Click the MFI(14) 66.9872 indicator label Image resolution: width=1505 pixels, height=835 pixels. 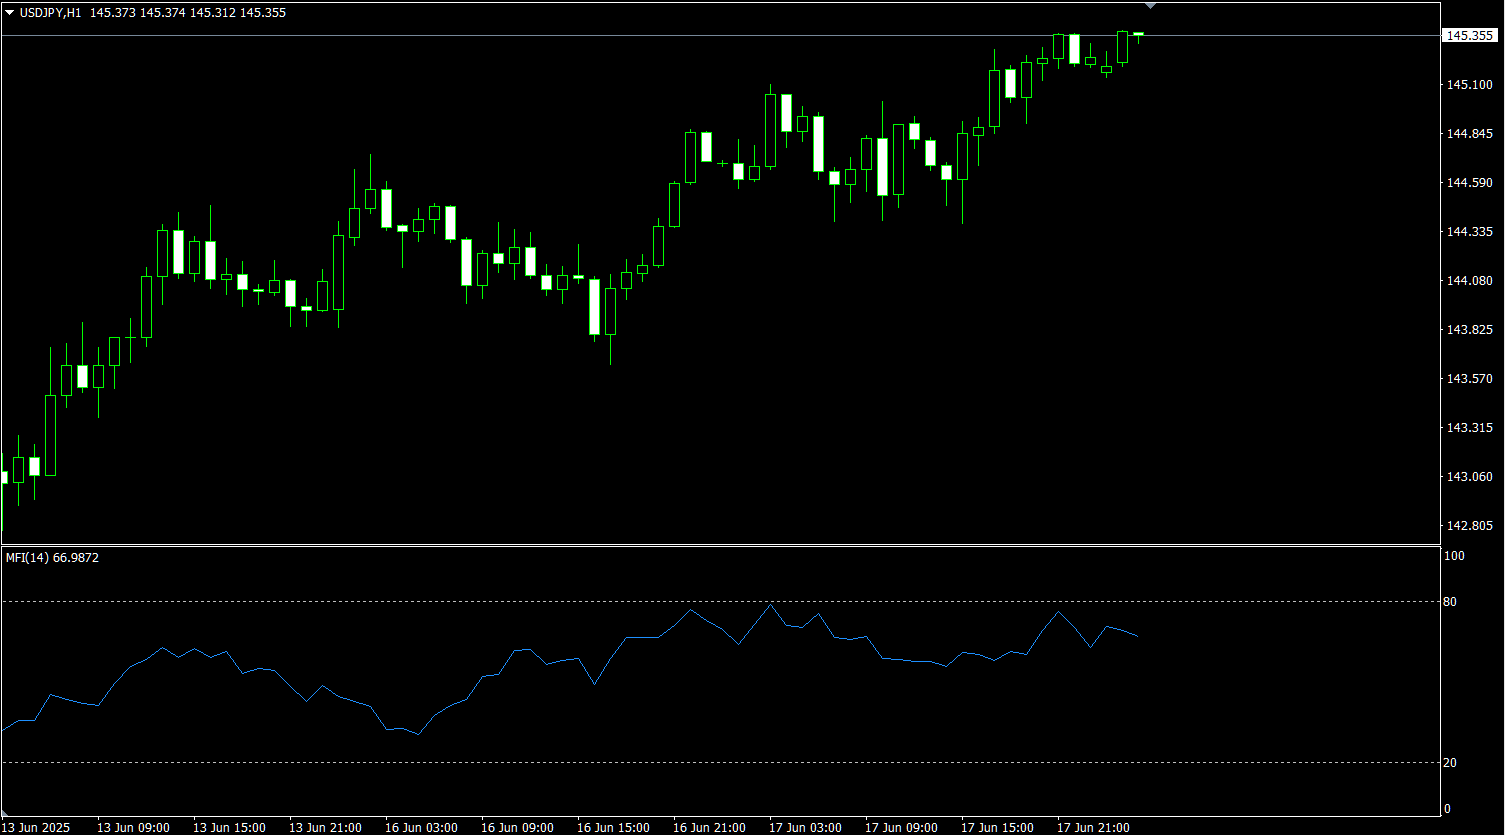tap(52, 558)
